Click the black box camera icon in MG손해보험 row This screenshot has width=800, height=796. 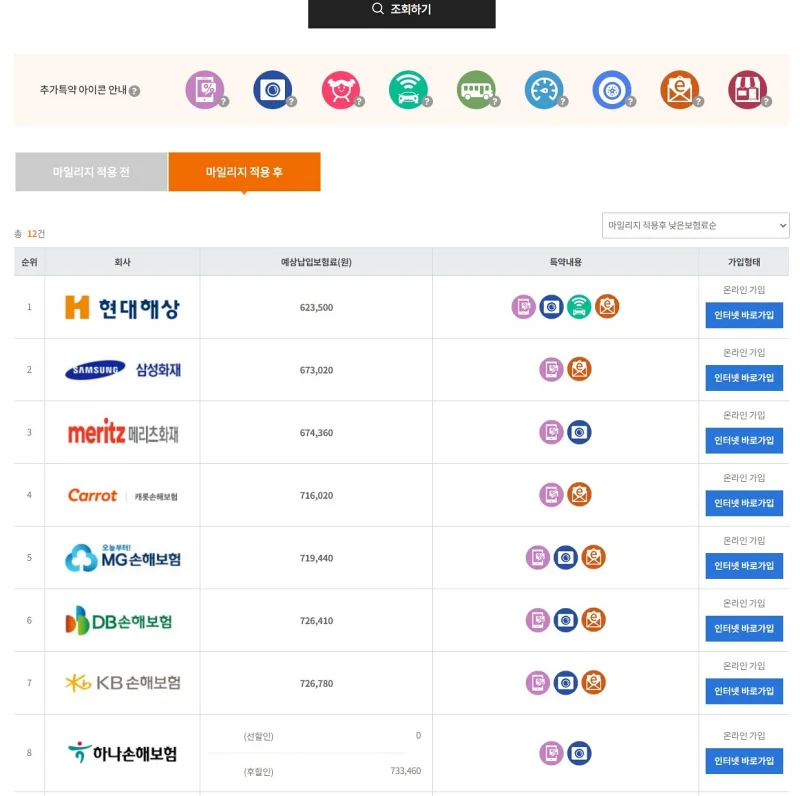point(565,557)
